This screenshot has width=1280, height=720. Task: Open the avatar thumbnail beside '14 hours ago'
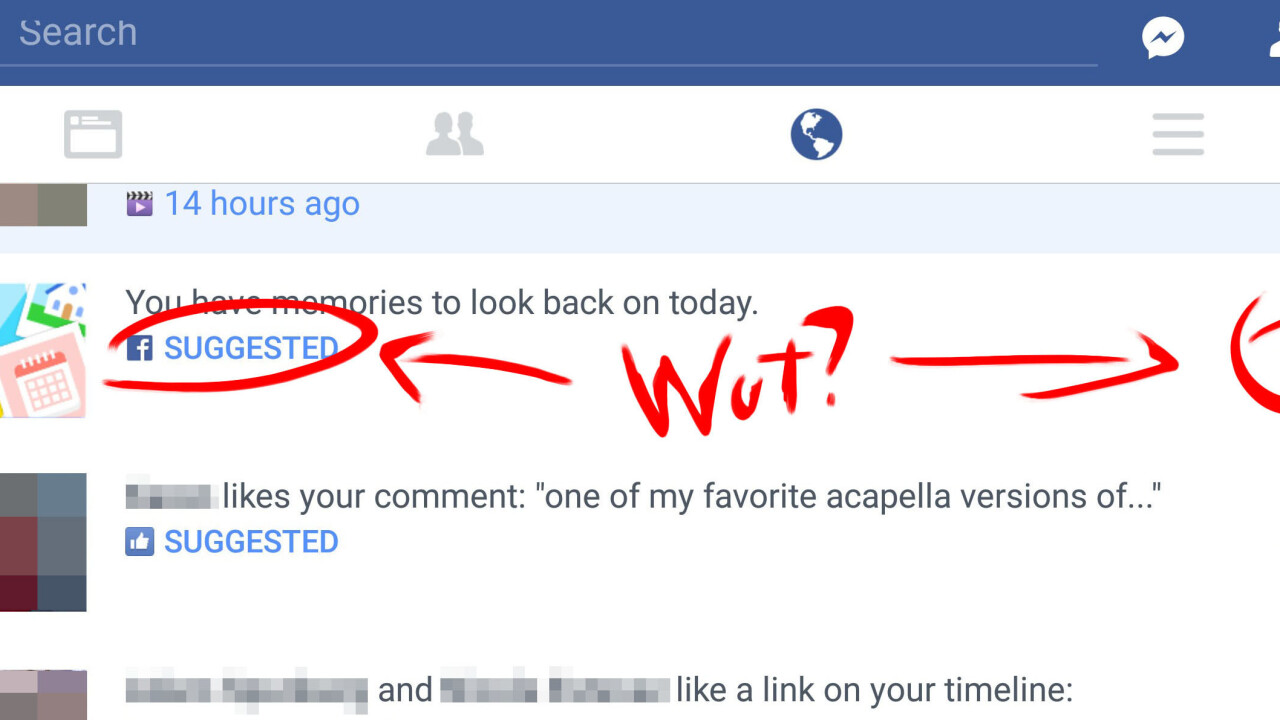point(43,205)
